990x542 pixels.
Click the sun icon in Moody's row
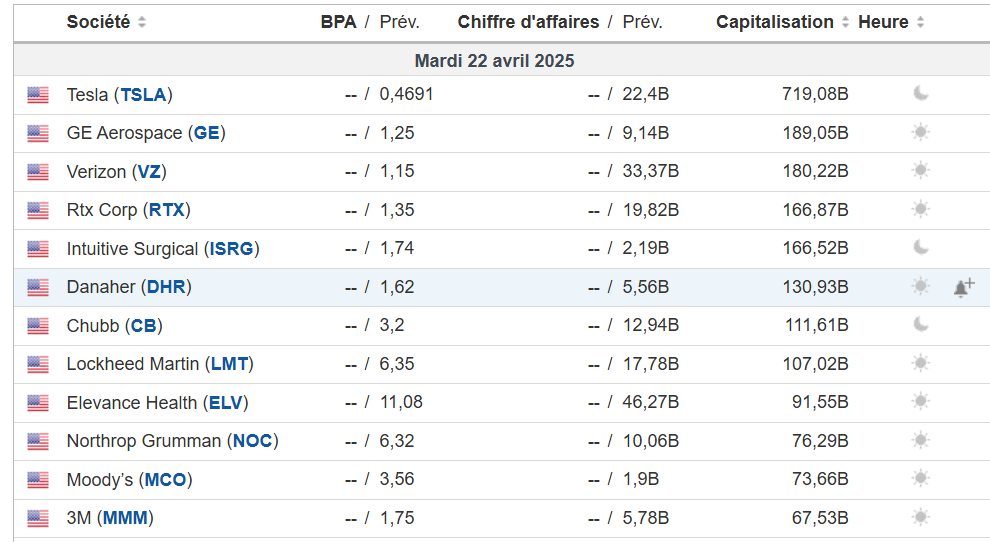coord(921,479)
